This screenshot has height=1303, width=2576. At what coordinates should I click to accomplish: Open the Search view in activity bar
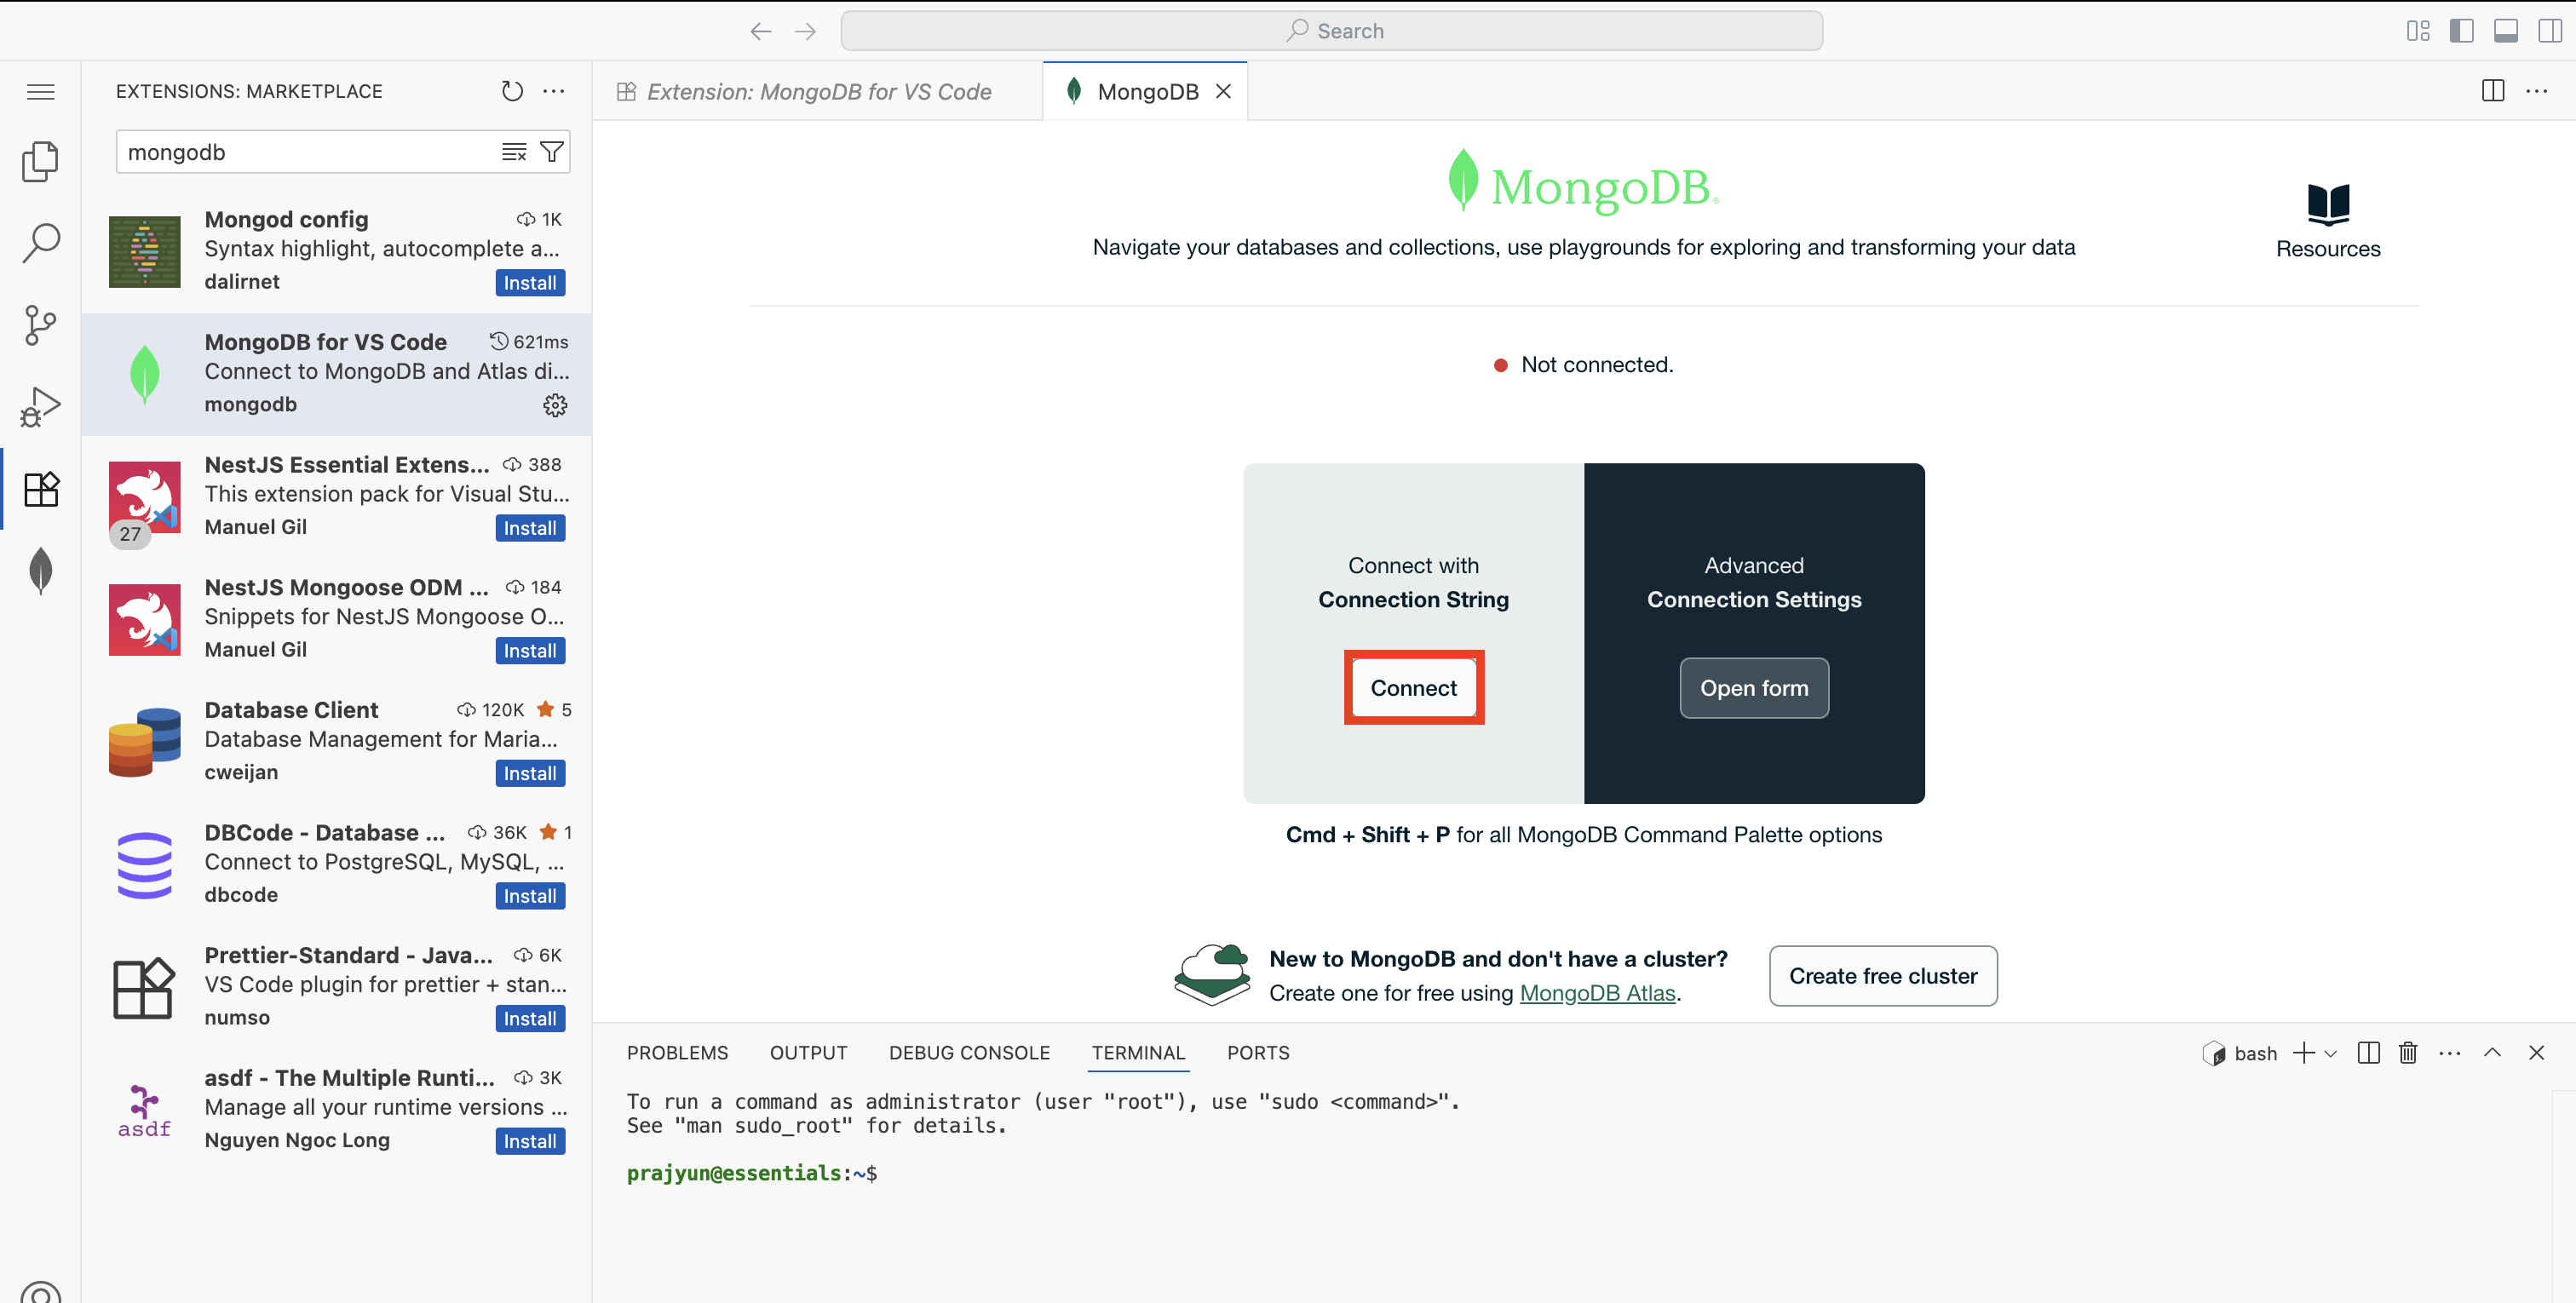40,242
